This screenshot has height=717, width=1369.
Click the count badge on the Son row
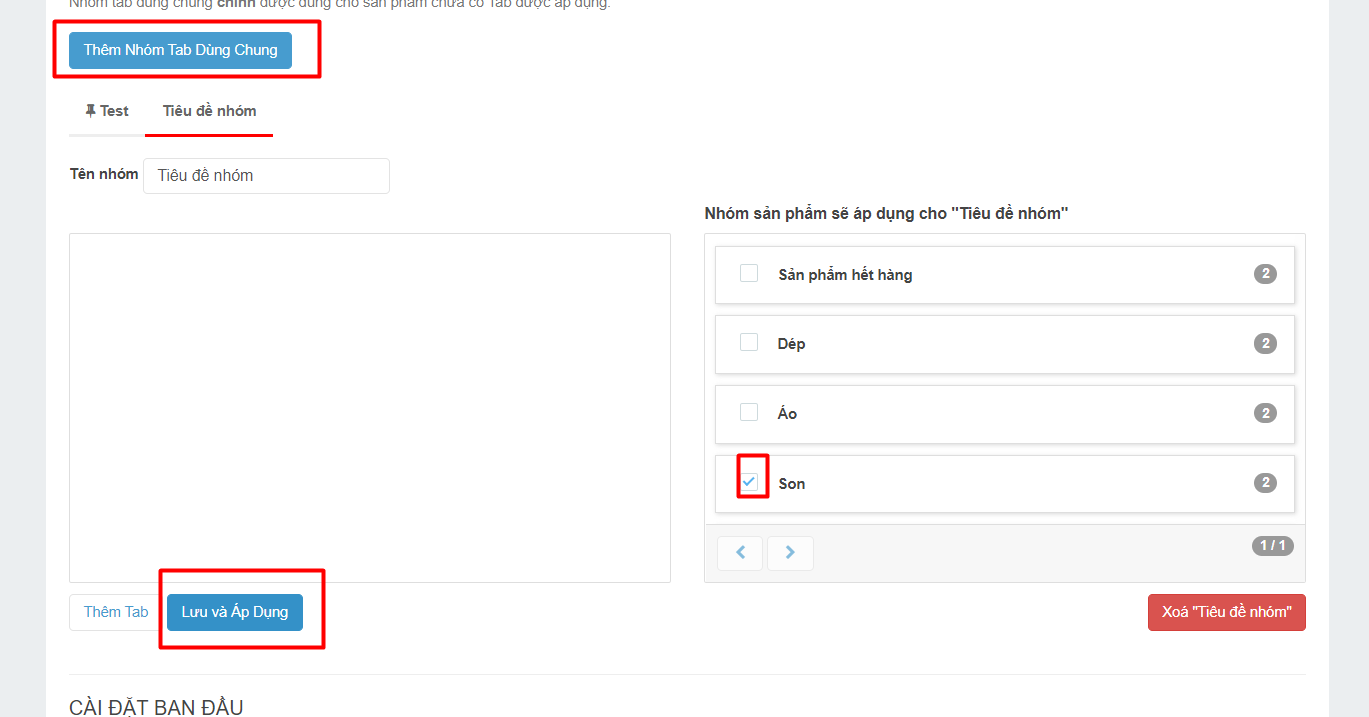click(1265, 483)
